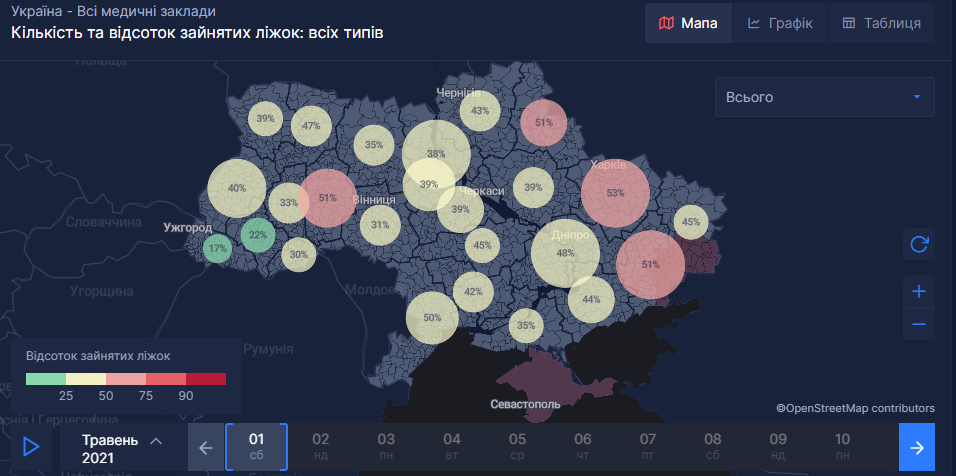
Task: Expand the Всього dropdown selector
Action: coord(824,97)
